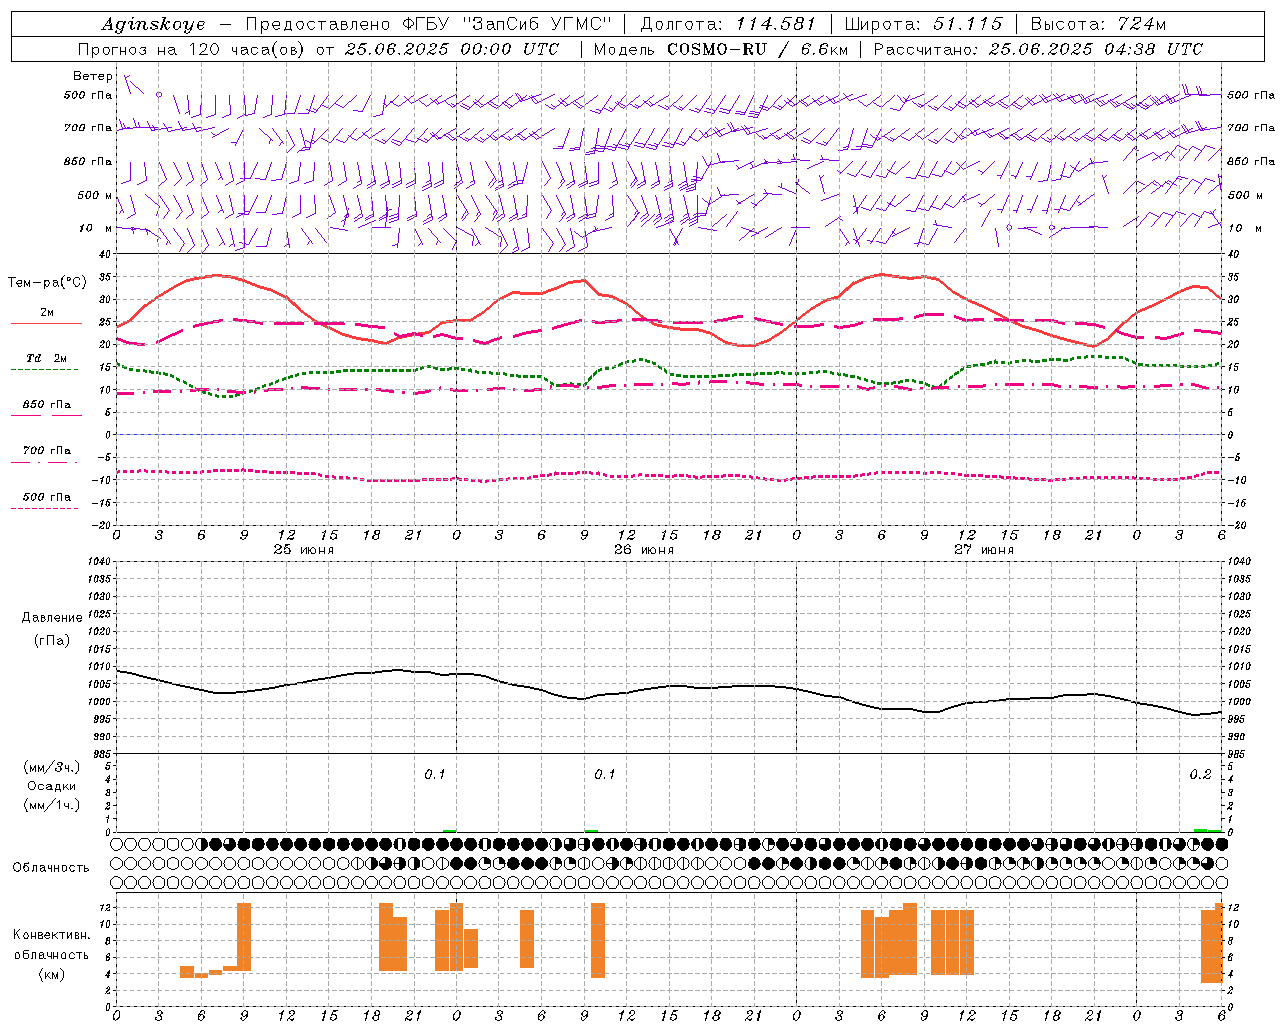
Task: Click the (км) unit of convective cloud panel
Action: tap(52, 974)
